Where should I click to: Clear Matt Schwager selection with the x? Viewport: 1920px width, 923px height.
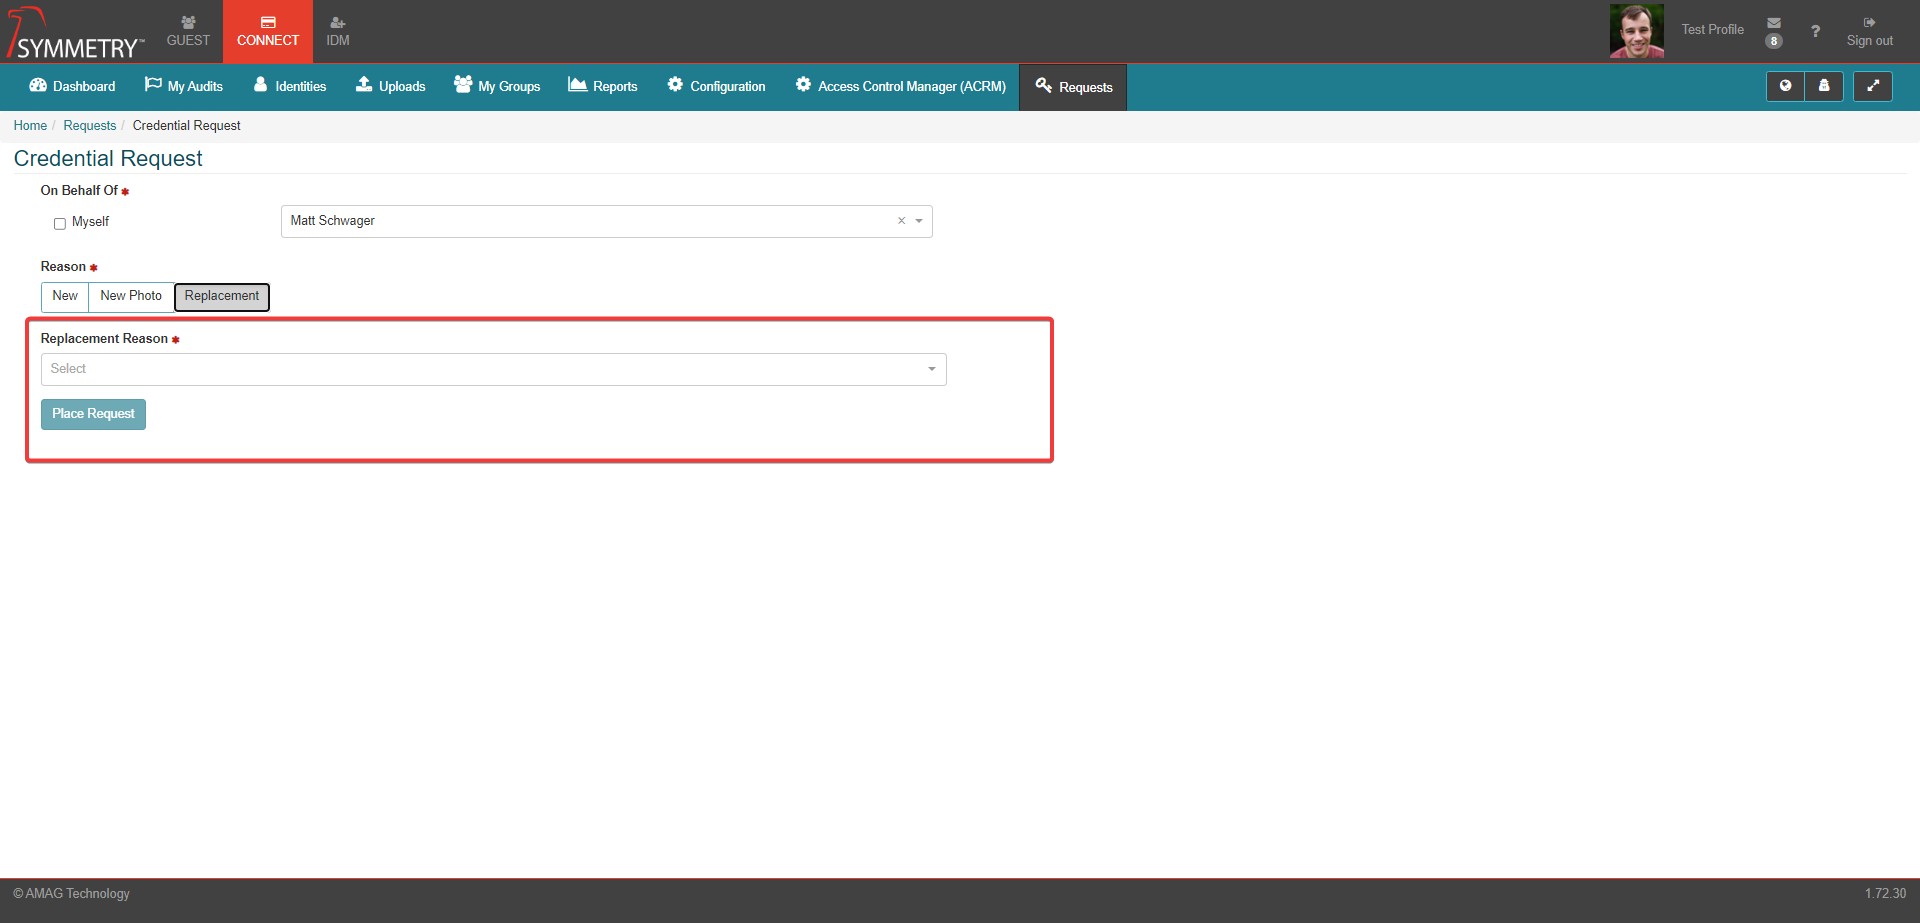(x=901, y=221)
